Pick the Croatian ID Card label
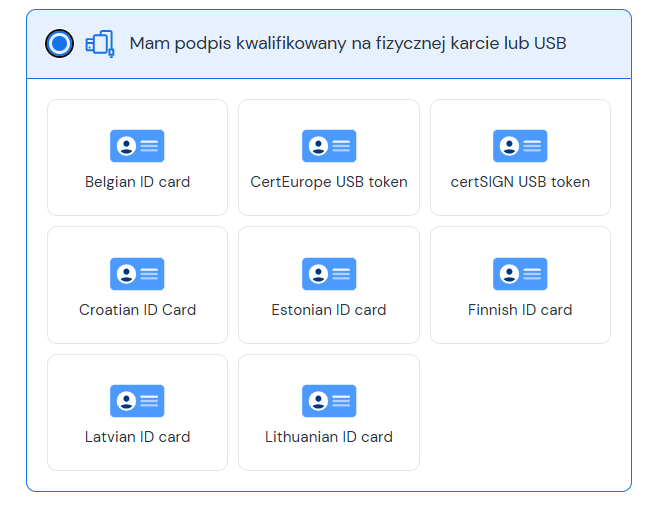The image size is (662, 516). click(138, 310)
